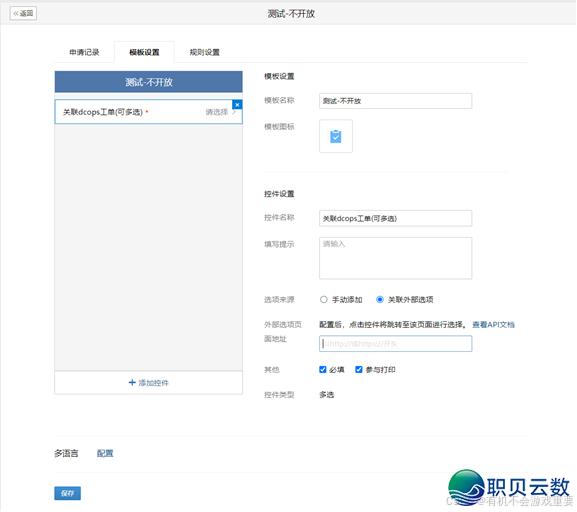Switch to the 规则设置 tab
Viewport: 577px width, 512px height.
pos(205,52)
